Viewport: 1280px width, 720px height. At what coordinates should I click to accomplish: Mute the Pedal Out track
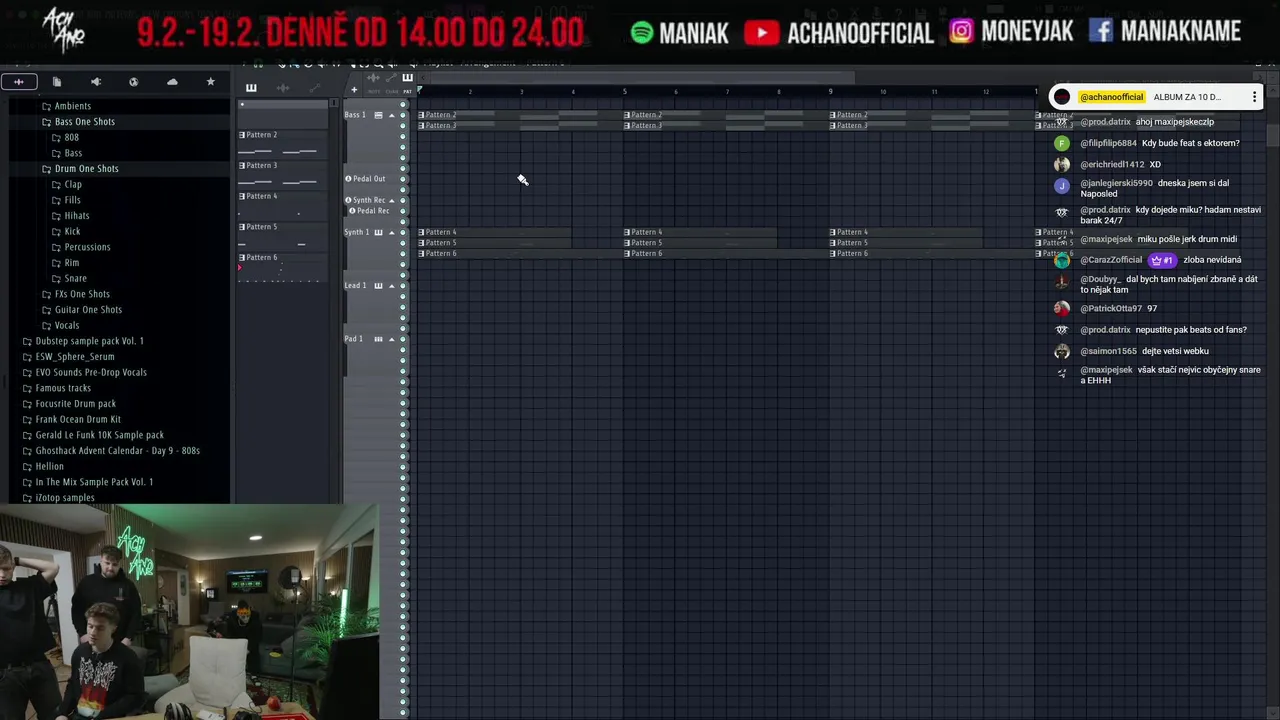404,179
